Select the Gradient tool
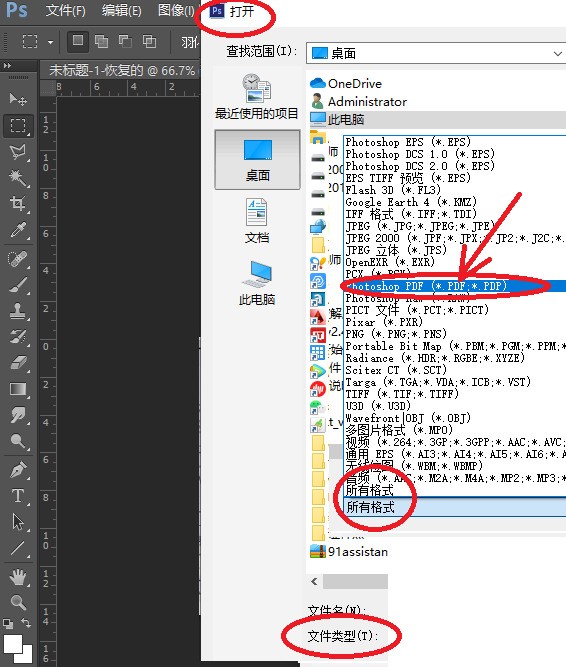Screen dimensions: 566x667 17,389
